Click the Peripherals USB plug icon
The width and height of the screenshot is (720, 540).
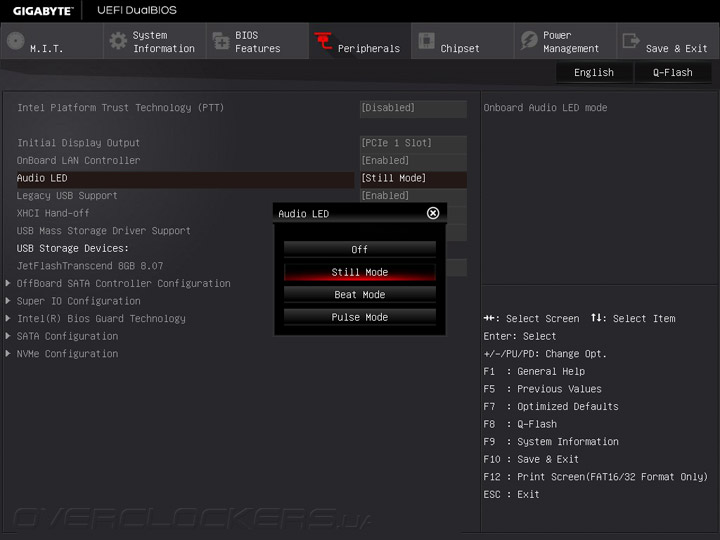click(324, 41)
